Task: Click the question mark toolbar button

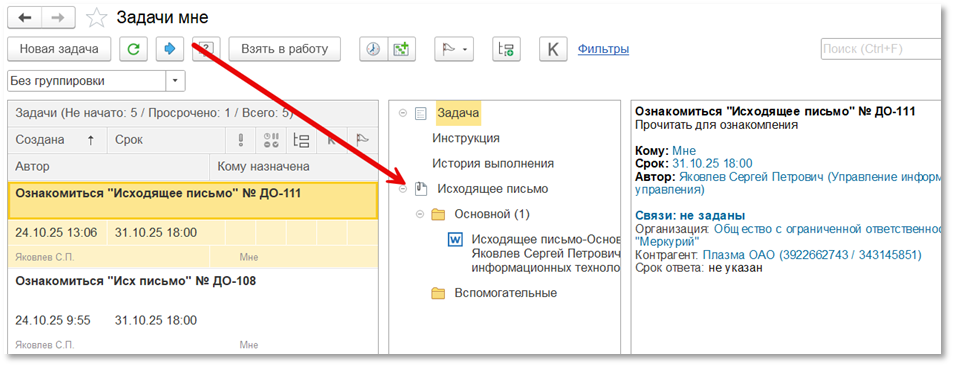Action: (x=206, y=49)
